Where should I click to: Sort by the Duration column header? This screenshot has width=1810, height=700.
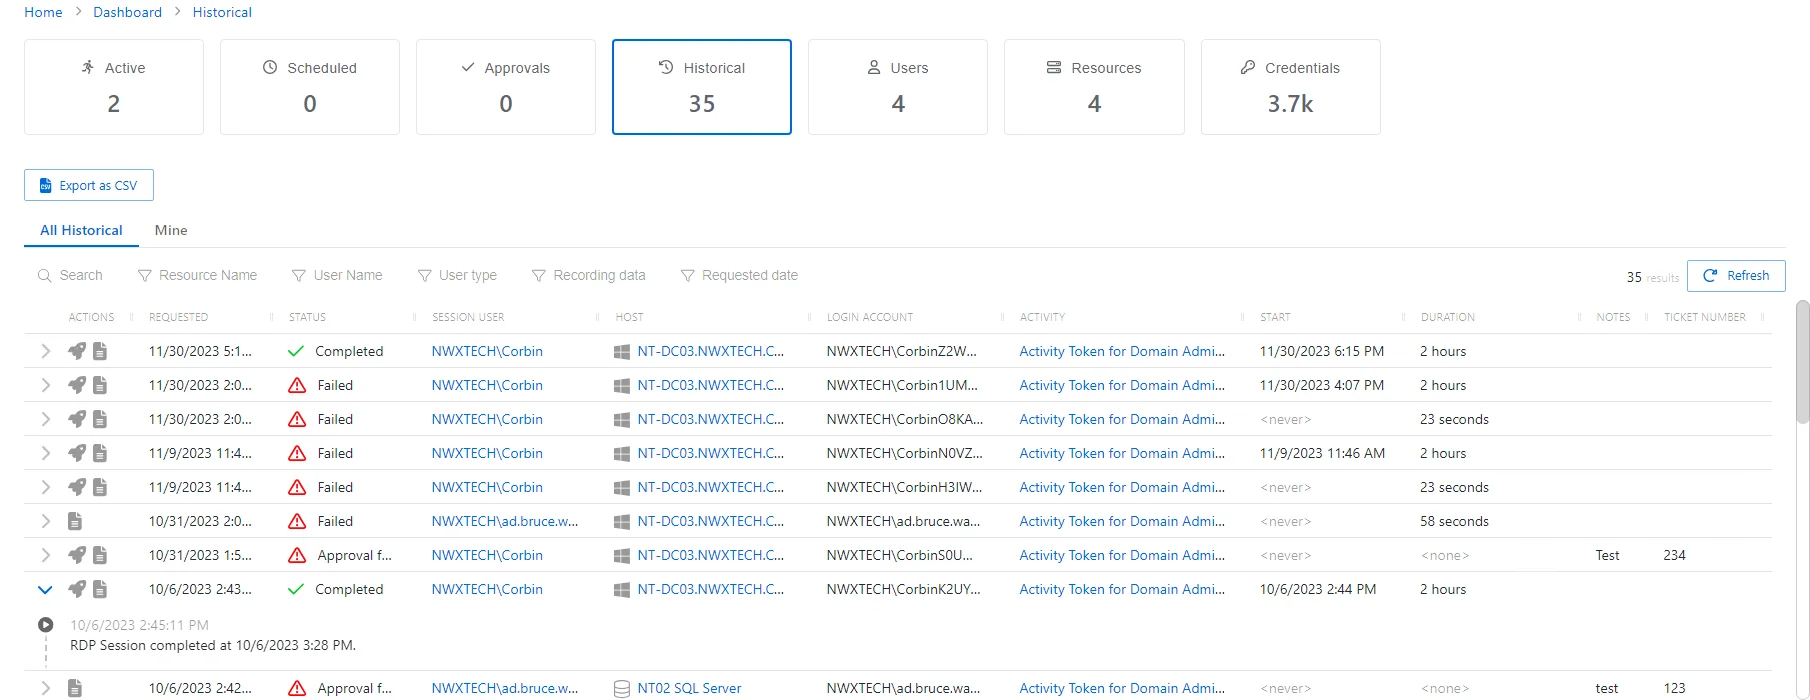pos(1448,317)
